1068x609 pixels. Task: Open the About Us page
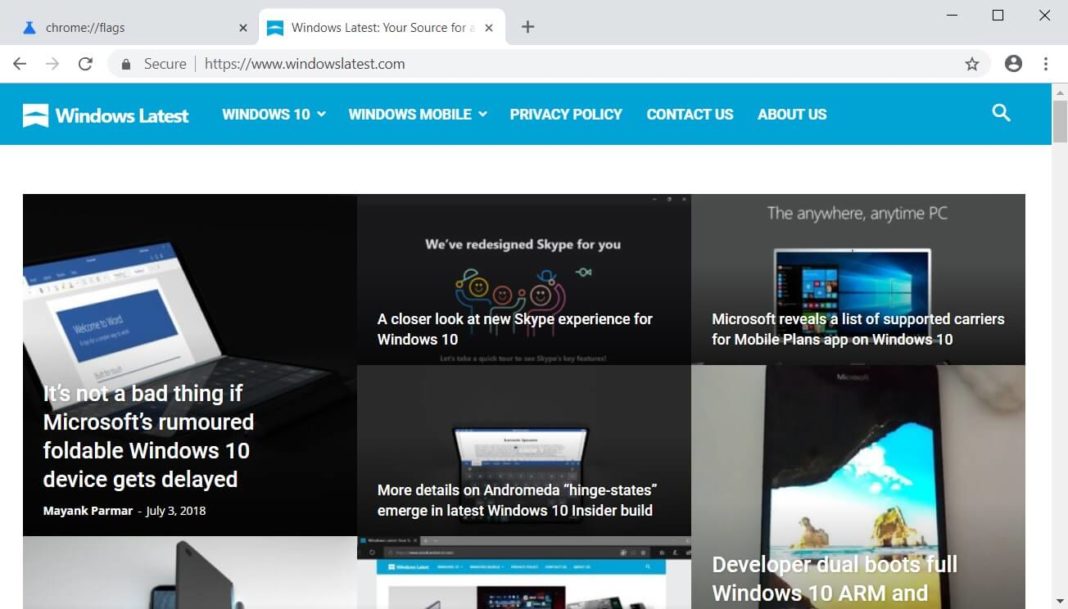pos(791,114)
